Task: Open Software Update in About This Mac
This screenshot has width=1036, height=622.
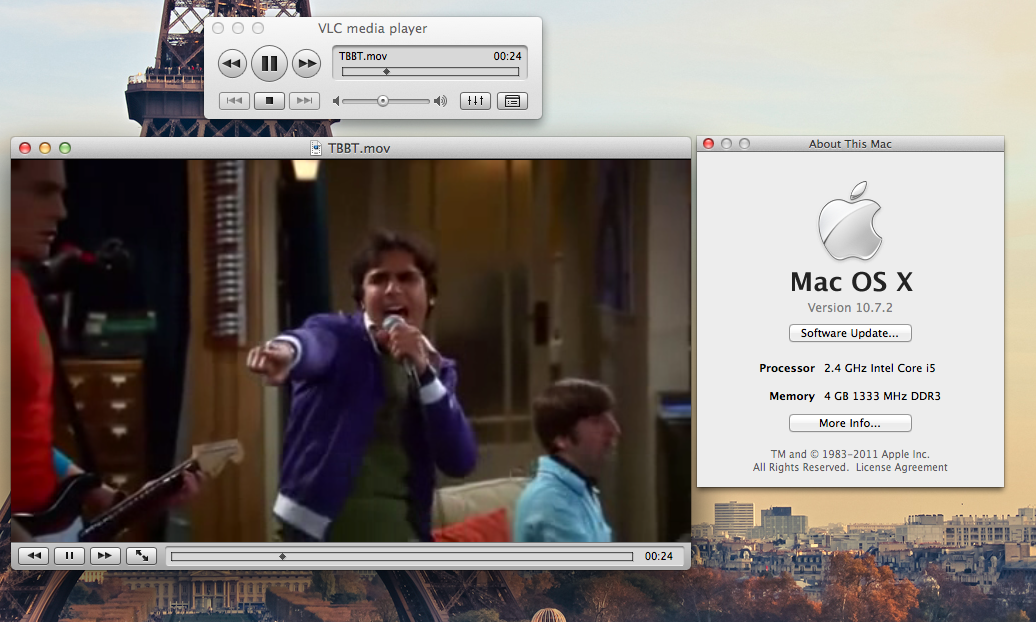Action: [850, 333]
